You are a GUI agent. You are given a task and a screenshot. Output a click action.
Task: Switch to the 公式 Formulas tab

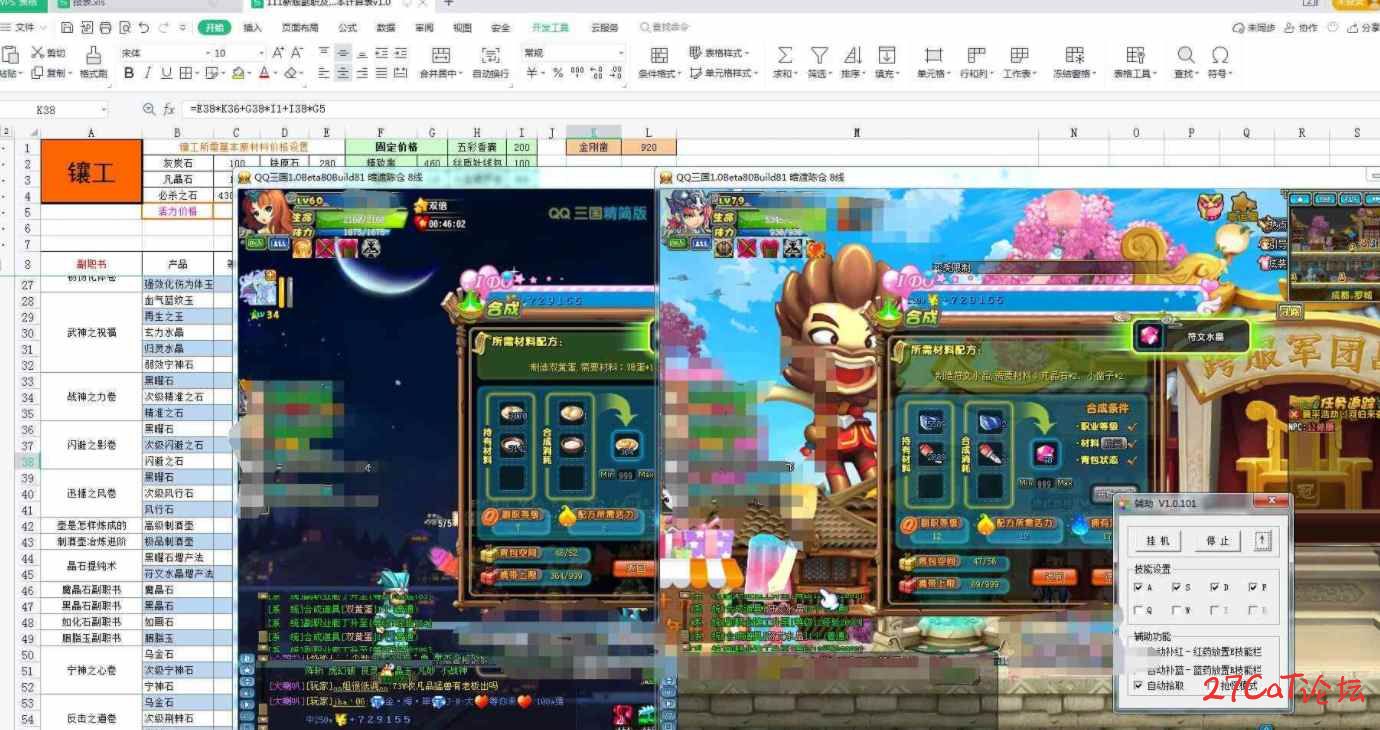tap(348, 28)
